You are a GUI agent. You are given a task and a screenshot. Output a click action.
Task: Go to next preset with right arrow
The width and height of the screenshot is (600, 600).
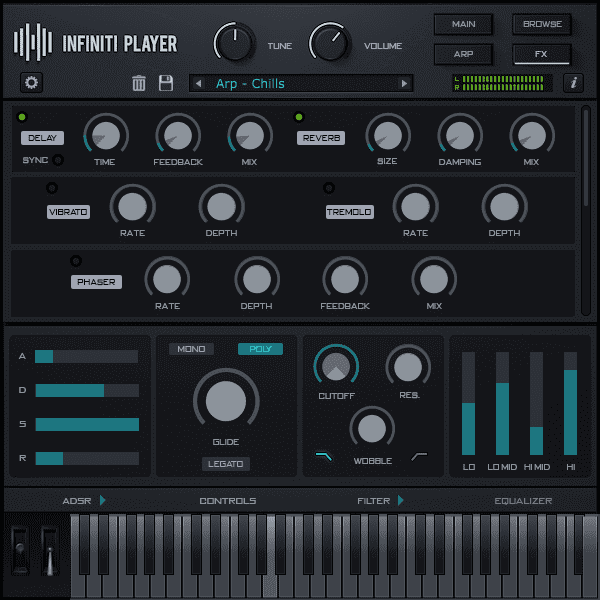404,83
